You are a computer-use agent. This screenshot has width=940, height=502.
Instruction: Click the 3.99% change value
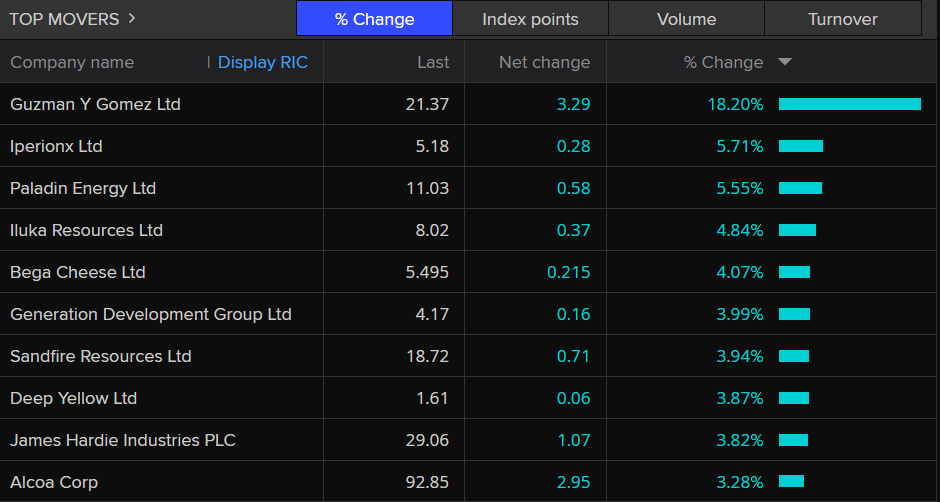(x=740, y=314)
